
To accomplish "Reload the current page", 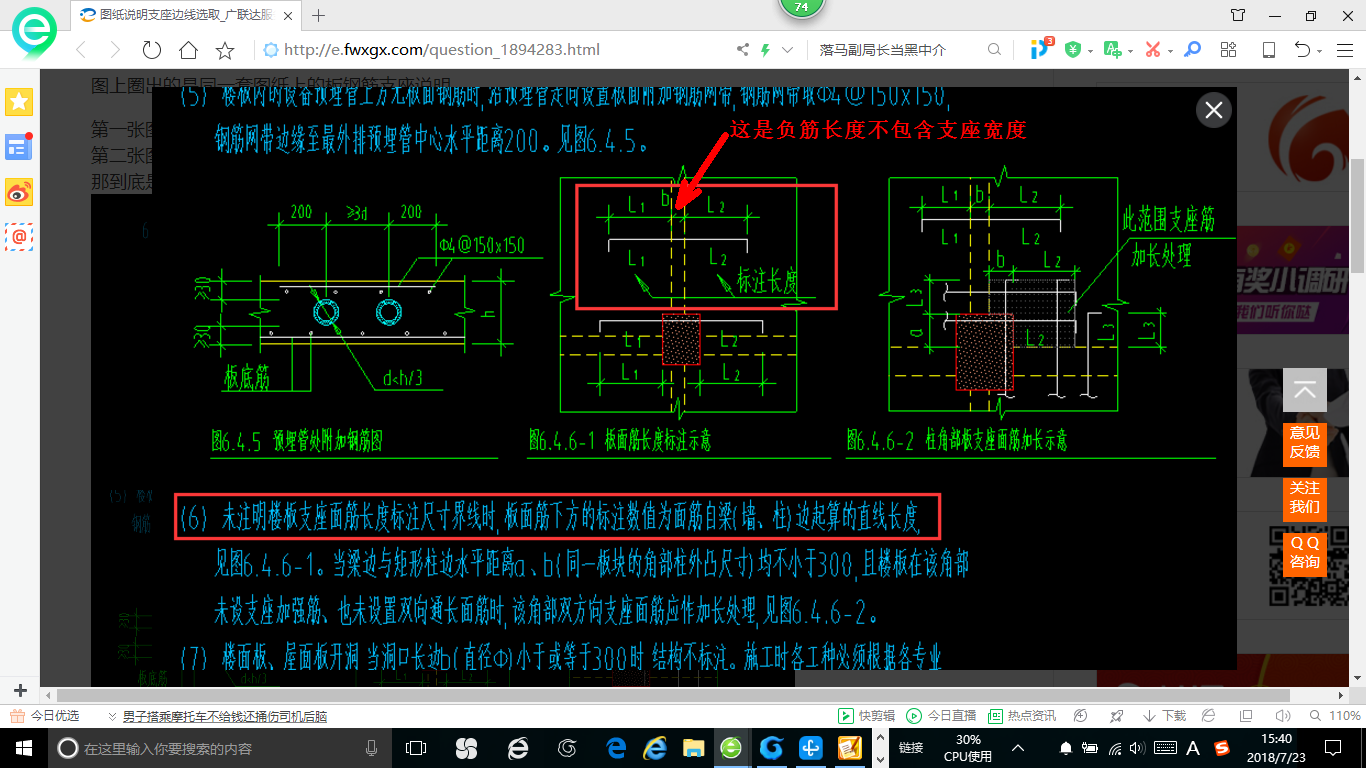I will [x=152, y=50].
